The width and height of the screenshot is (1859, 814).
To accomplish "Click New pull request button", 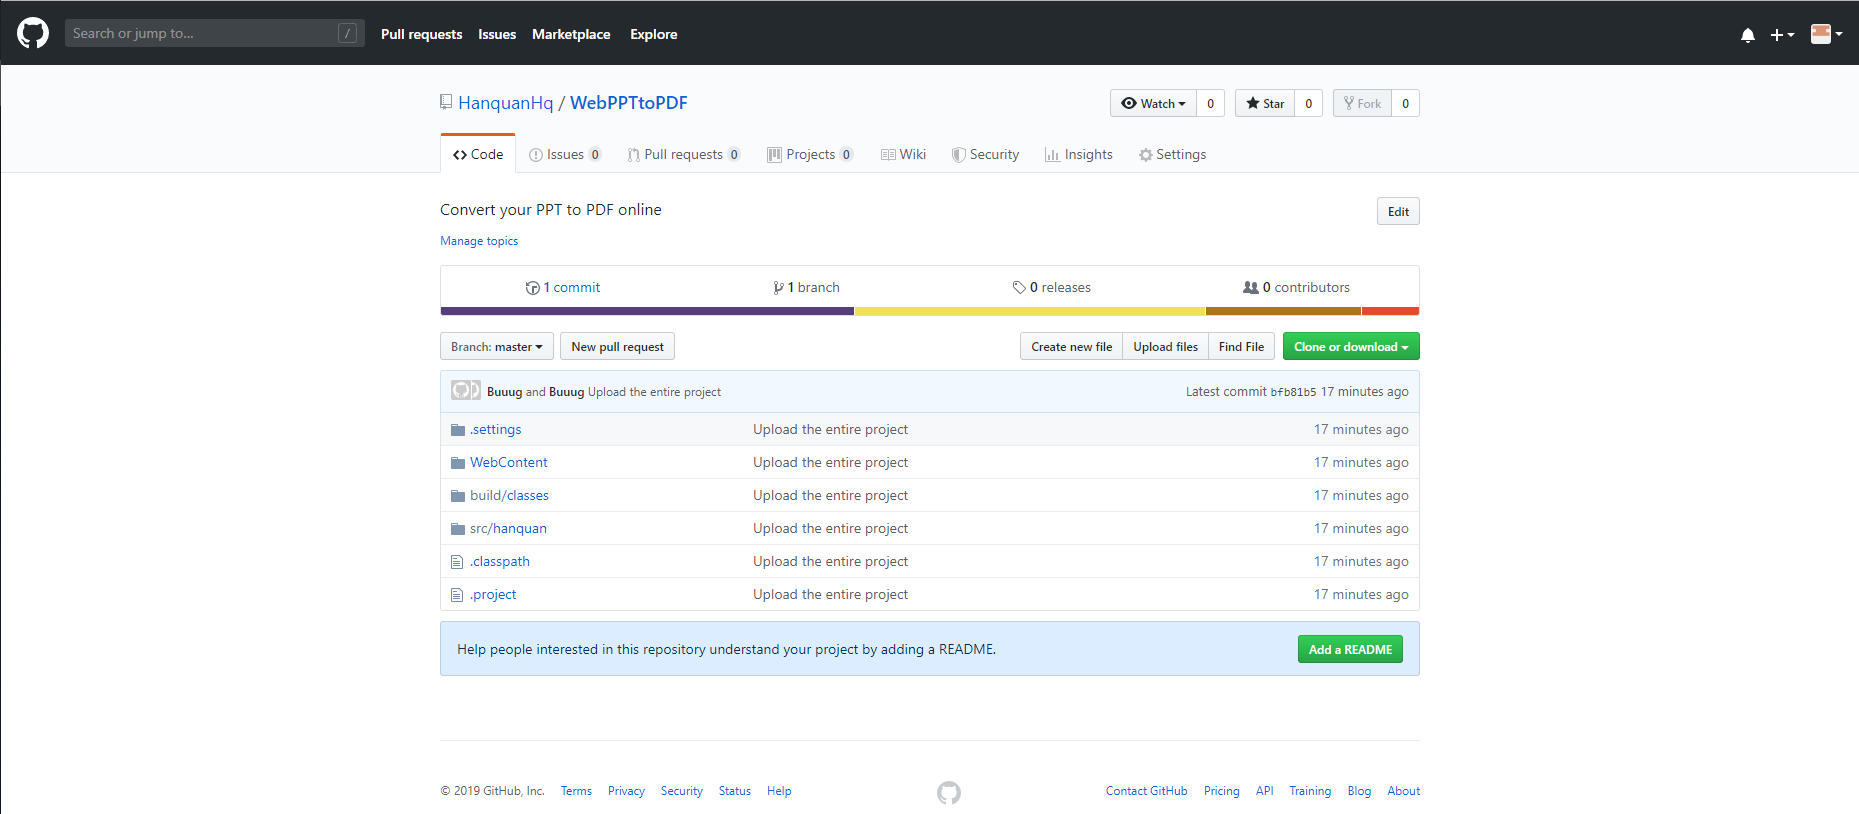I will (617, 346).
